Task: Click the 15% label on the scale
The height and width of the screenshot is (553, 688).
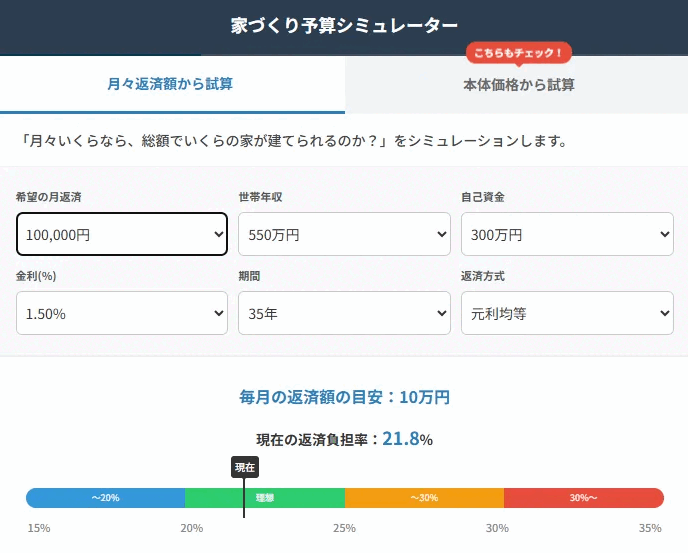Action: pos(38,528)
